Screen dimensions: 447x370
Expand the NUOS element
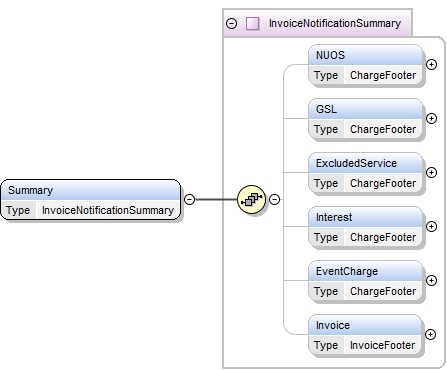click(x=431, y=64)
